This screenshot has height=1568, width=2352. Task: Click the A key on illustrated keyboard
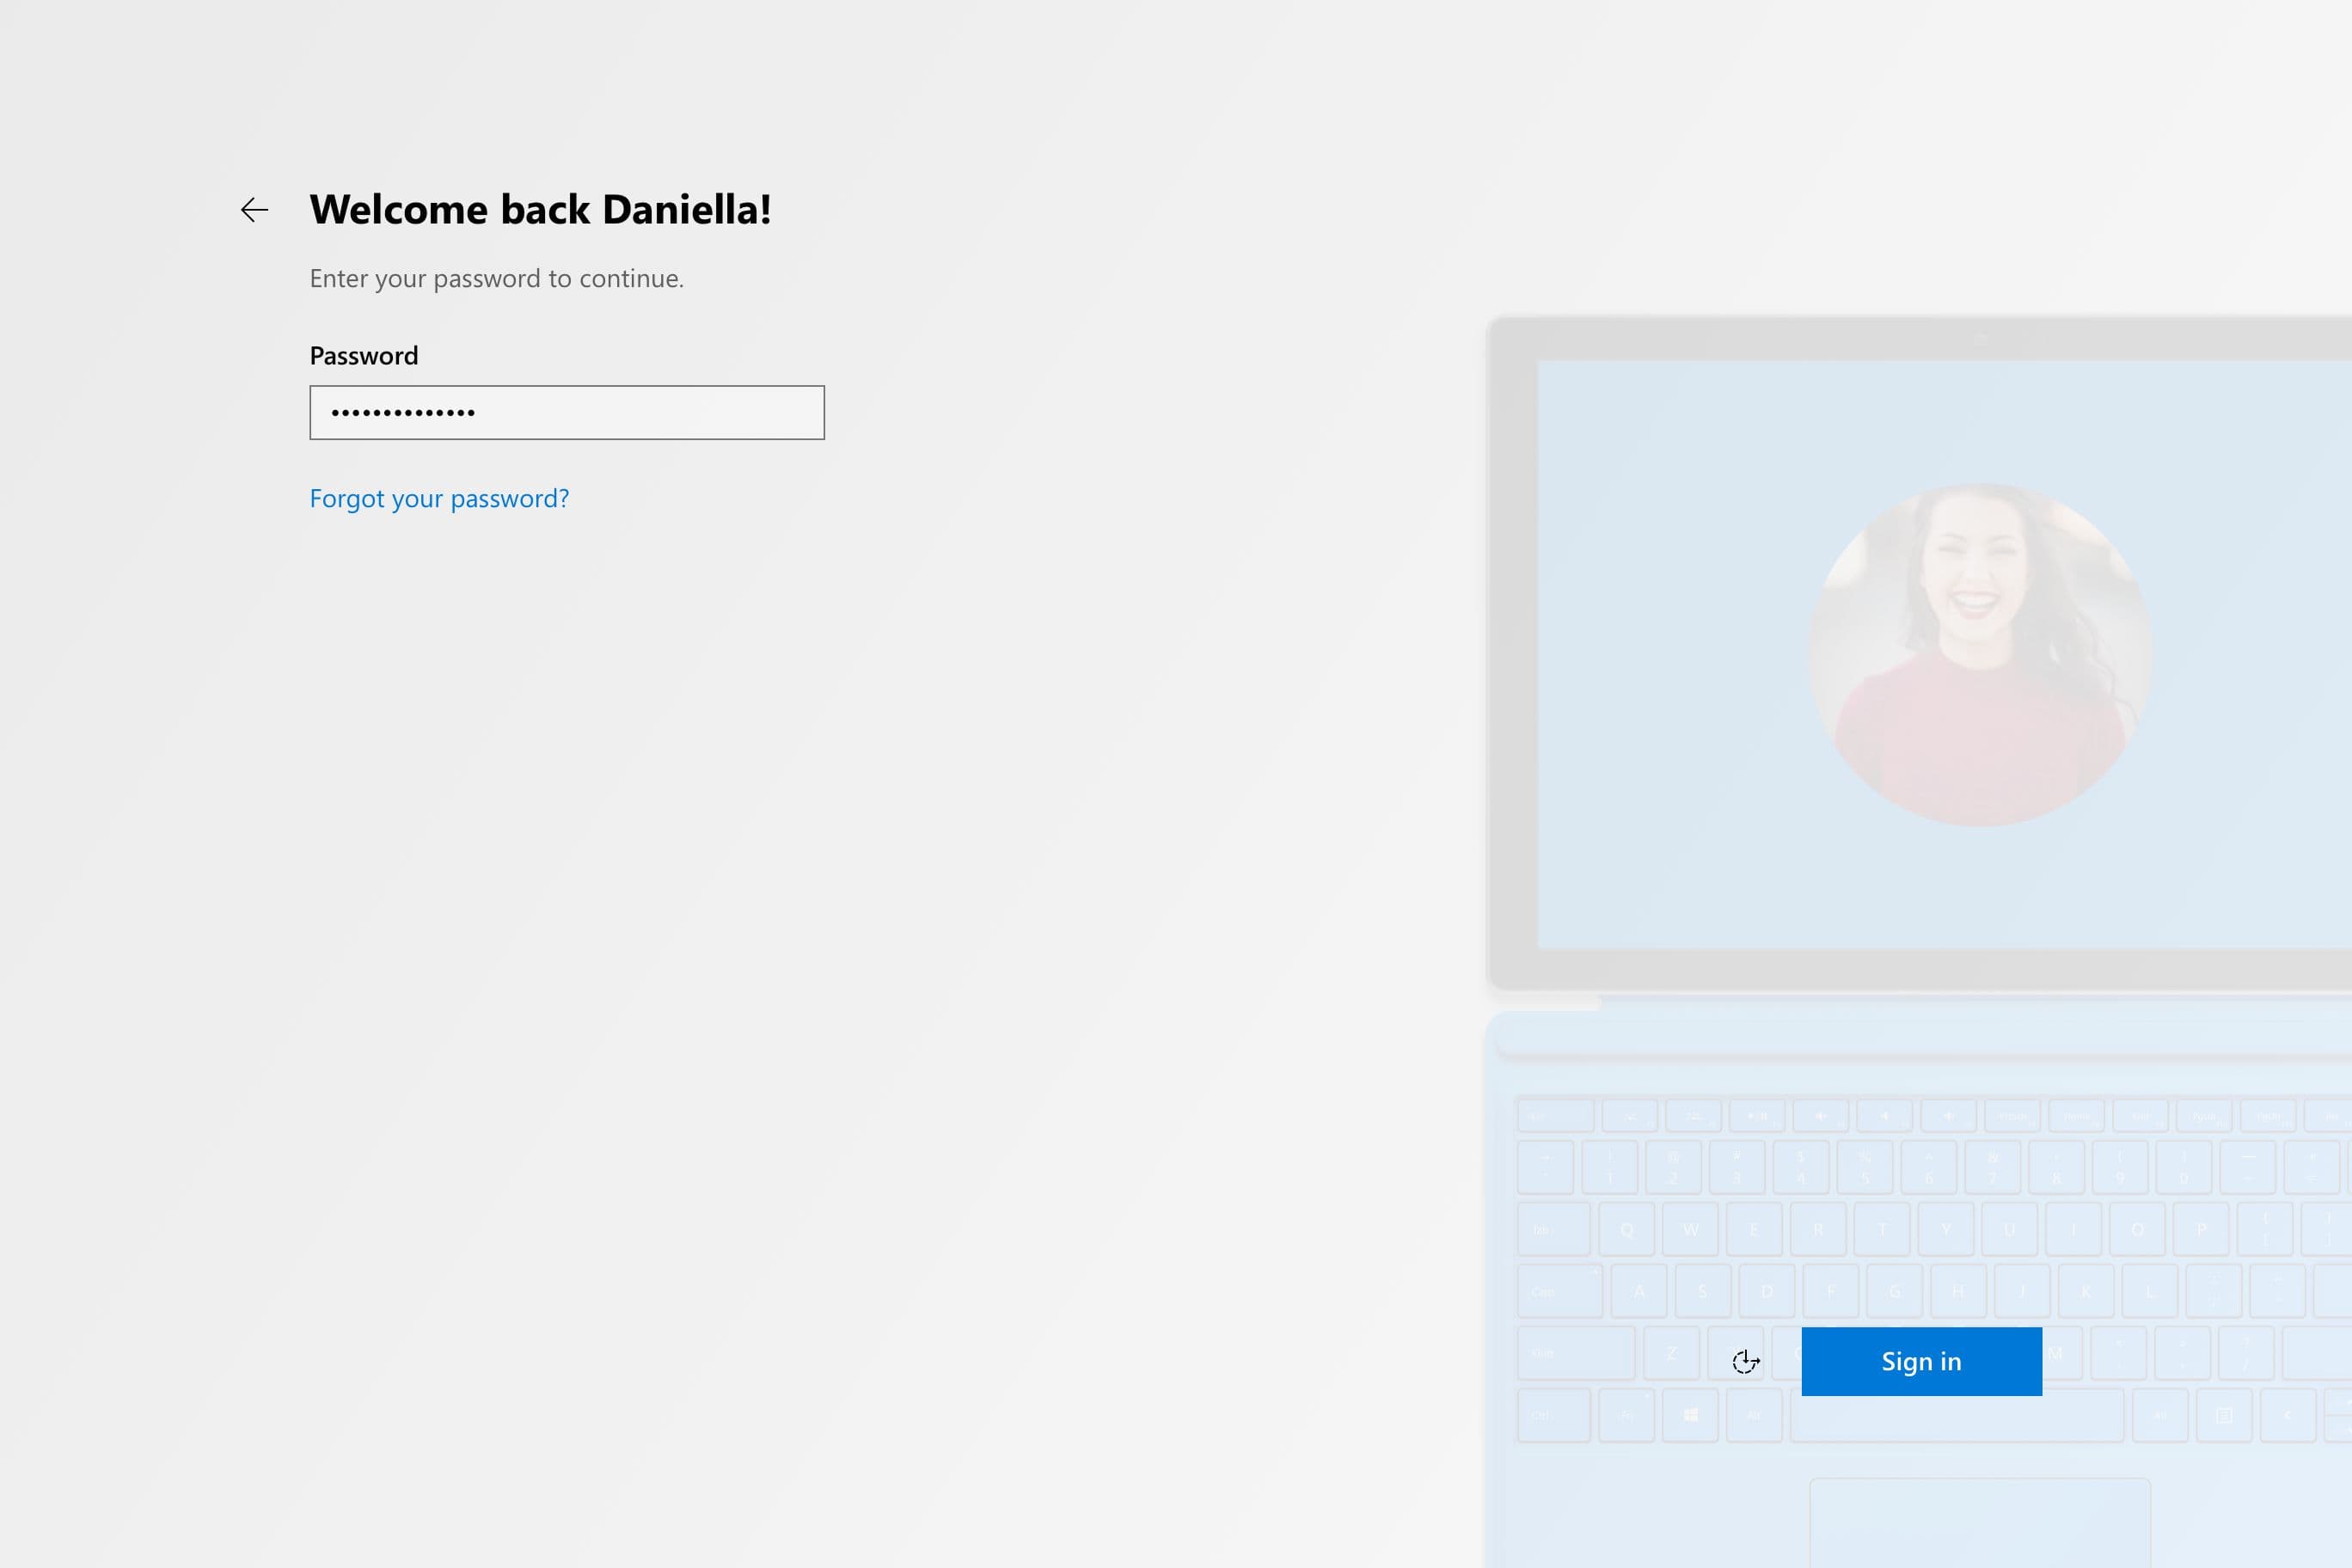tap(1639, 1291)
